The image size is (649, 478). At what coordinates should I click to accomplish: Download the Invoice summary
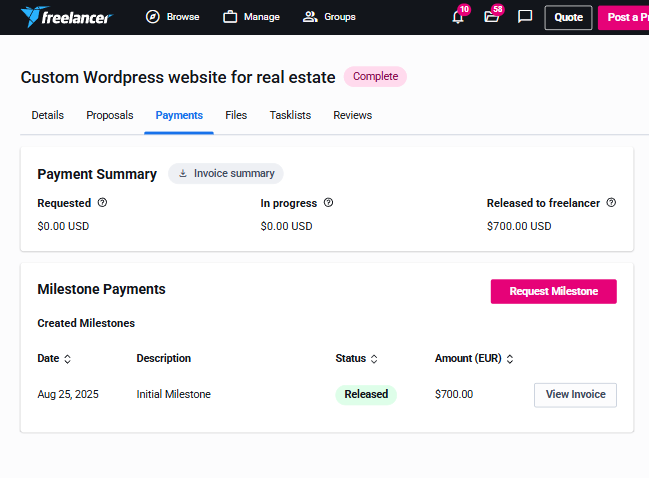click(226, 174)
